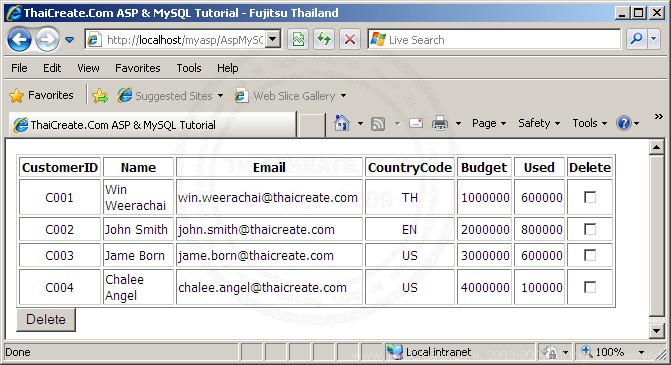
Task: Click the email win.weerachai@thaicreate.com cell
Action: (269, 197)
